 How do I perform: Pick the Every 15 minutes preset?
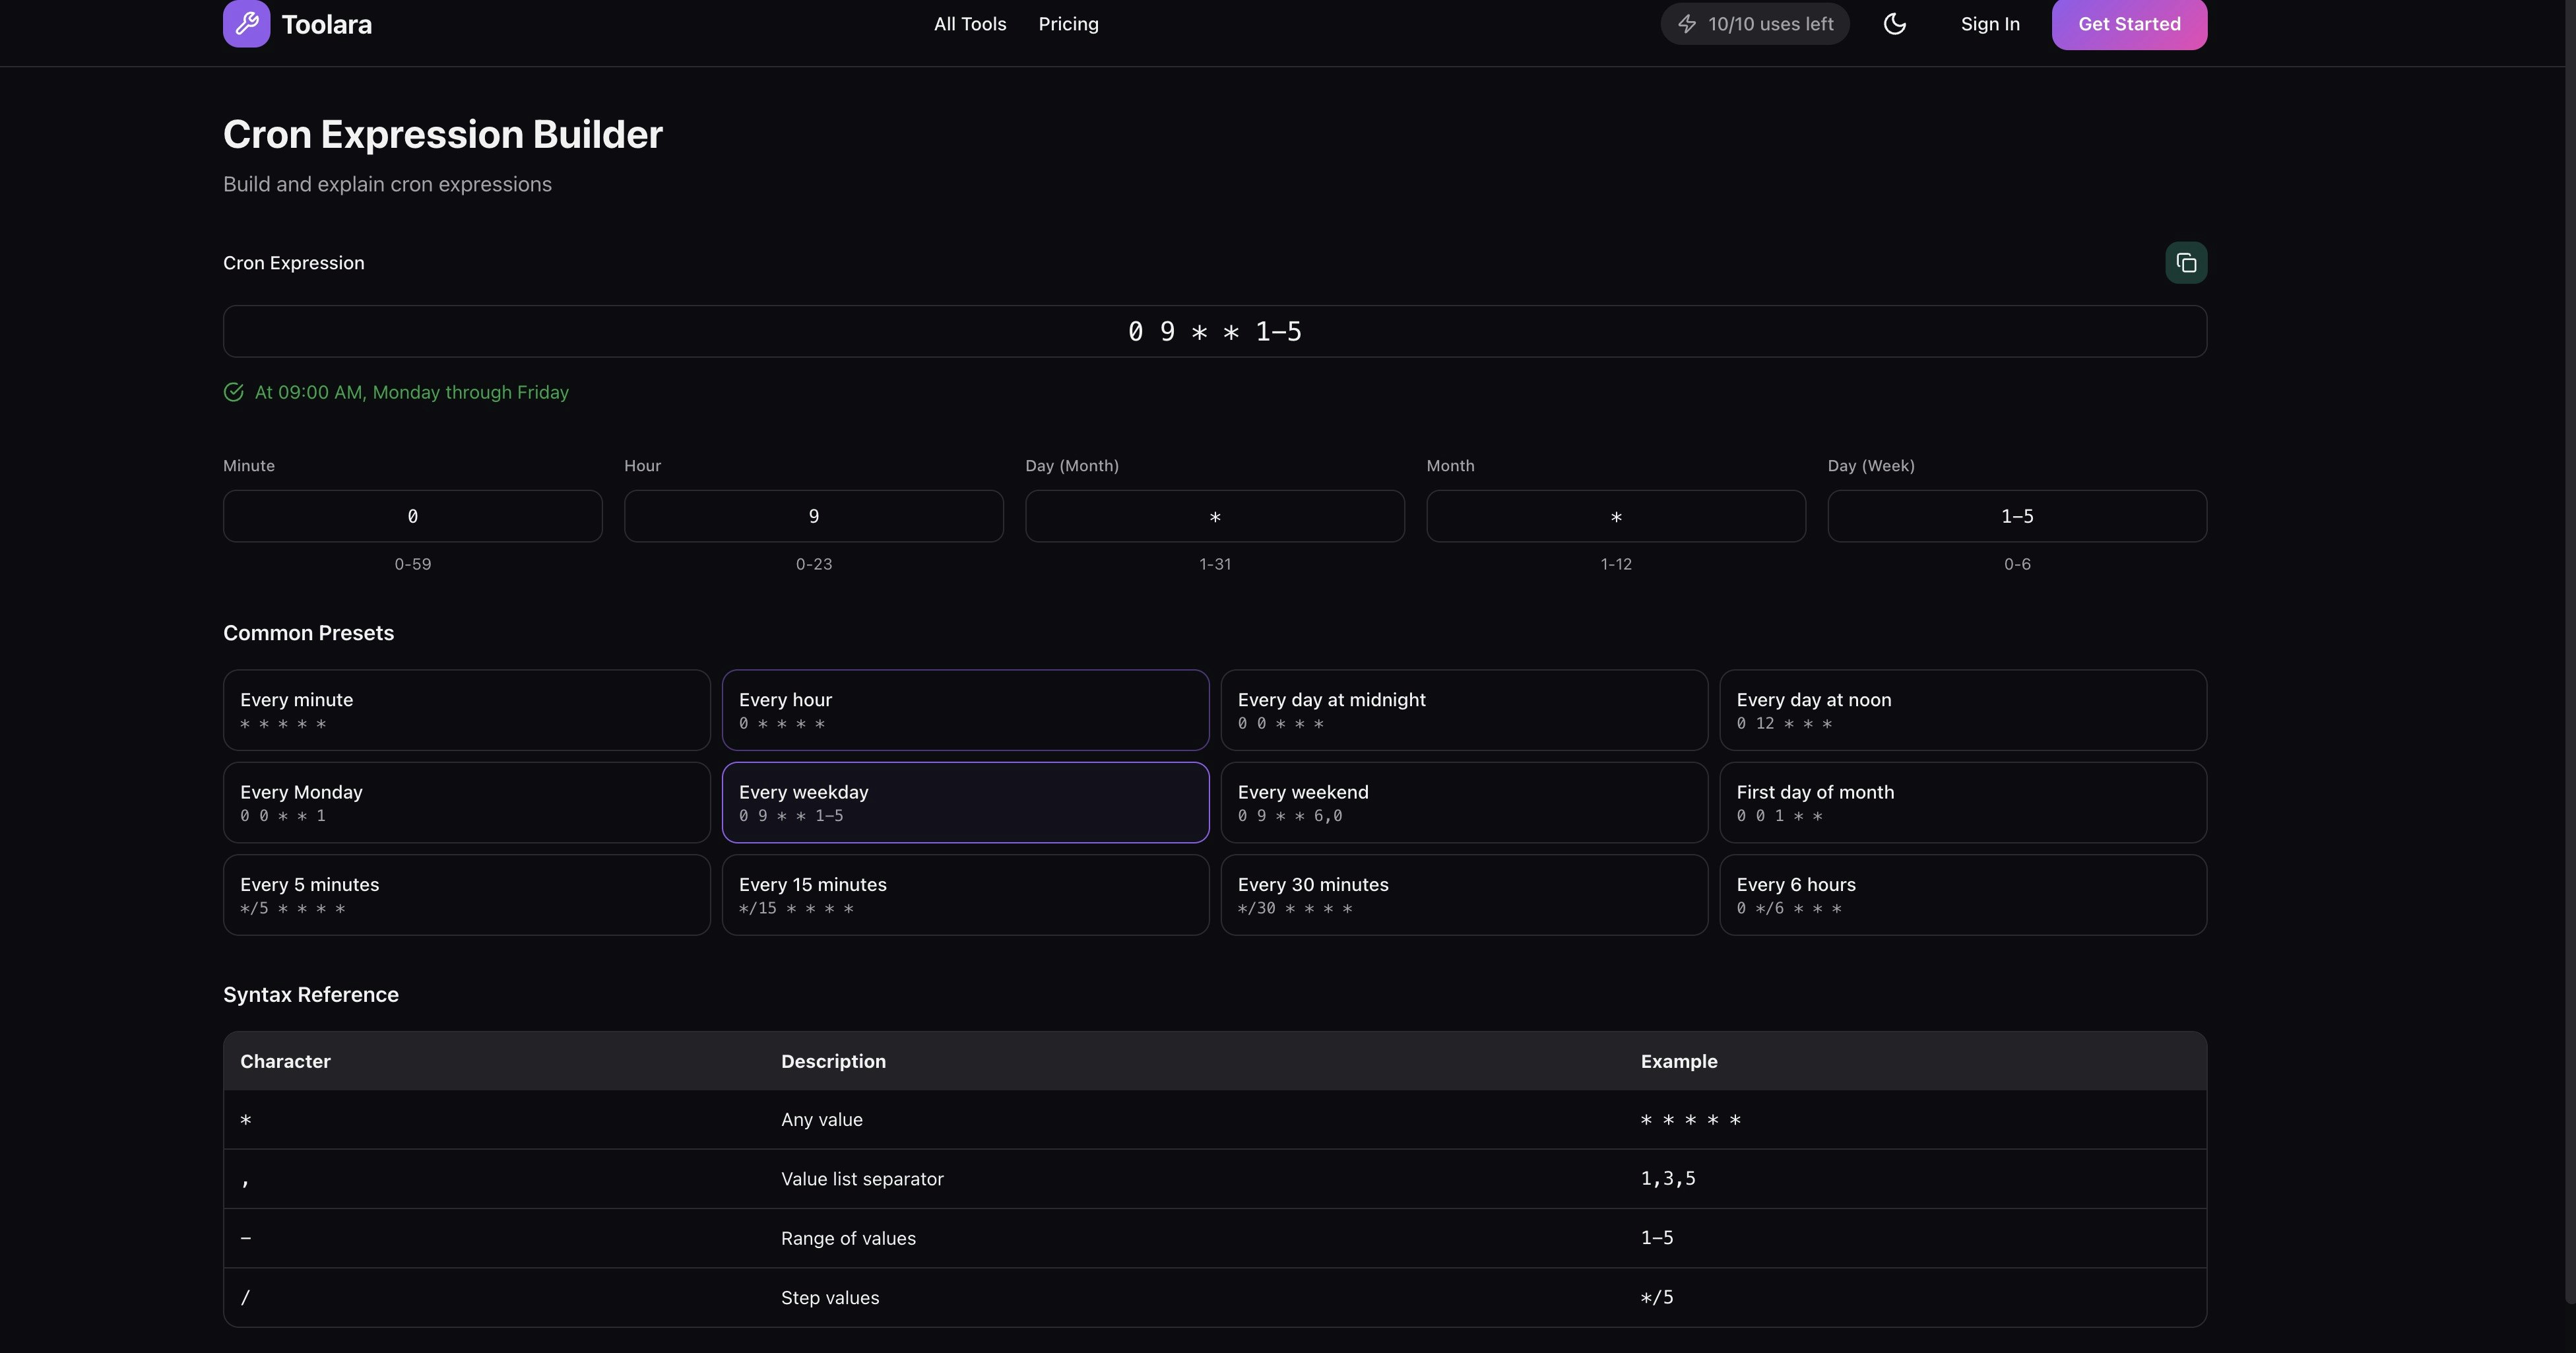tap(964, 895)
